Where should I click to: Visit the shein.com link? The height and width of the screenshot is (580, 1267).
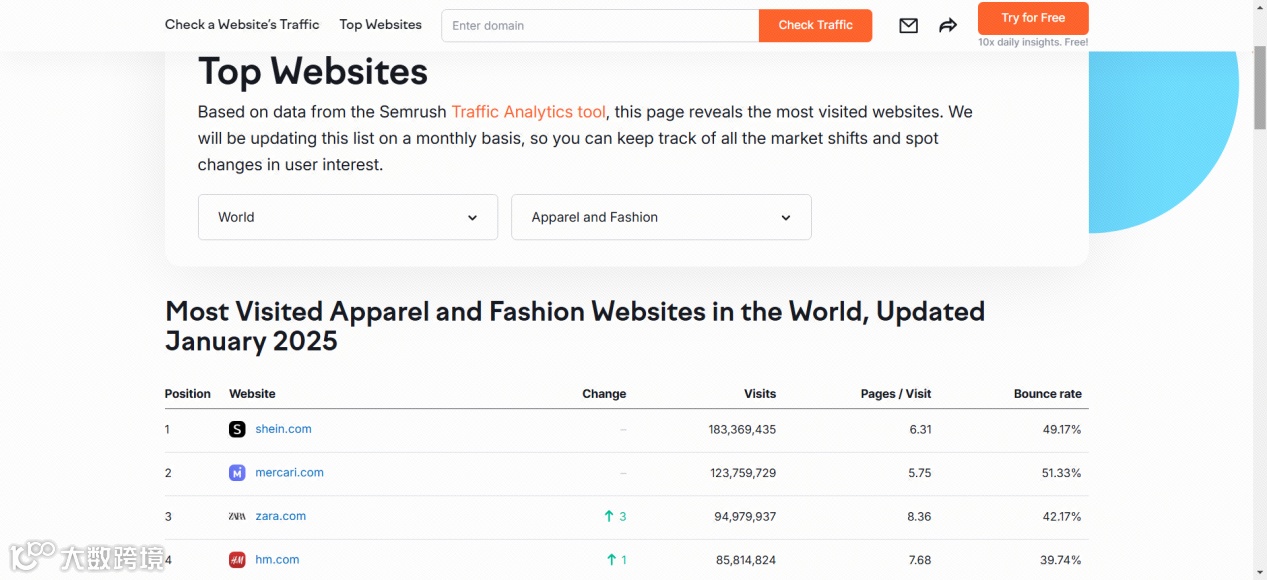pos(283,429)
